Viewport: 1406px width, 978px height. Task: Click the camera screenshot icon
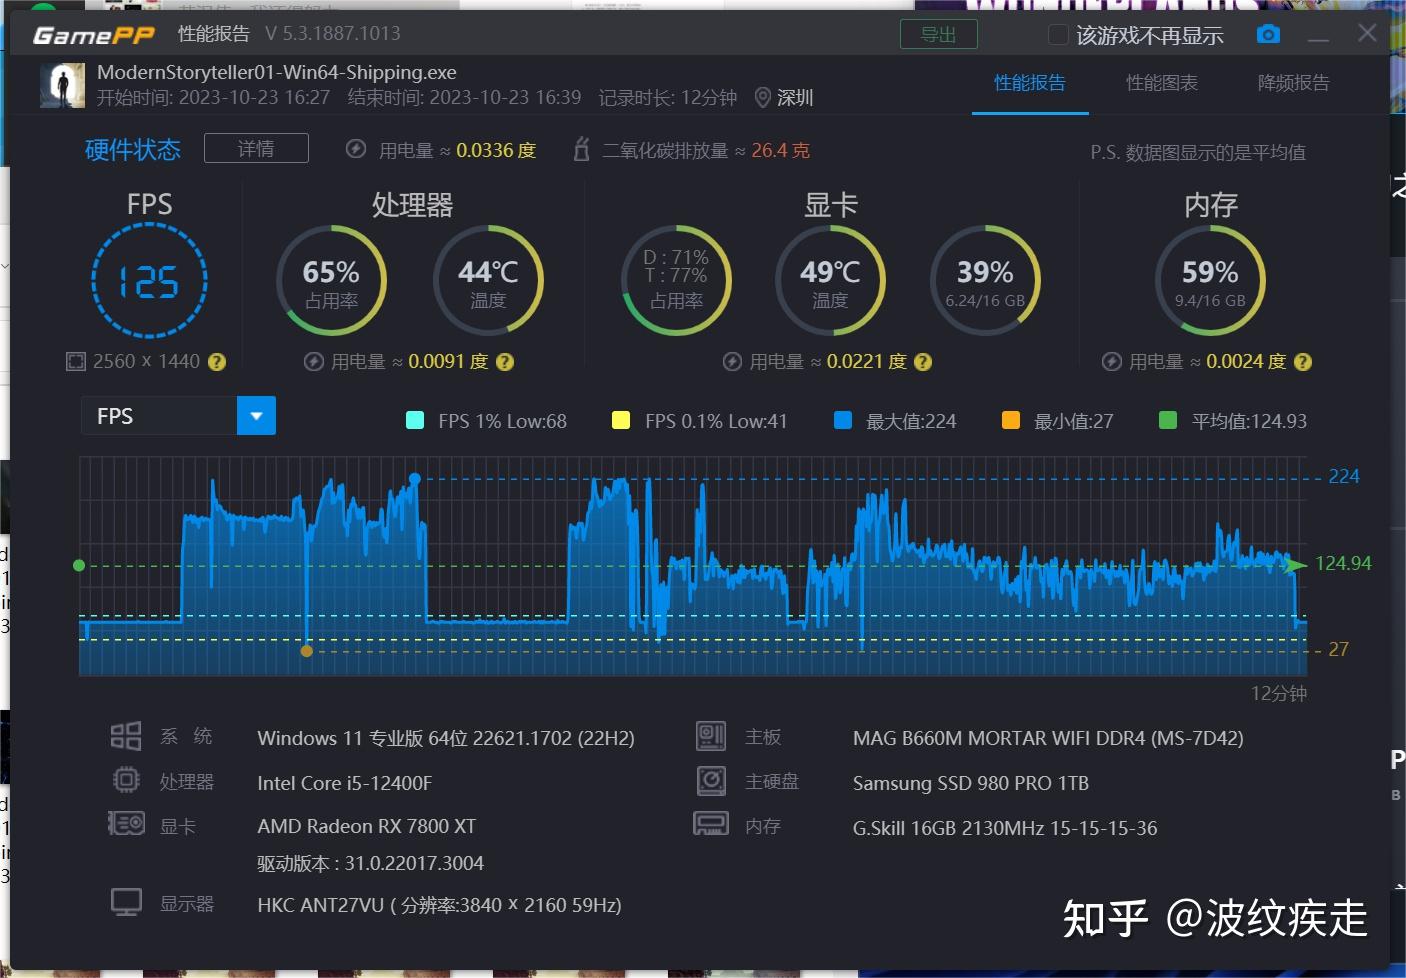pyautogui.click(x=1267, y=33)
